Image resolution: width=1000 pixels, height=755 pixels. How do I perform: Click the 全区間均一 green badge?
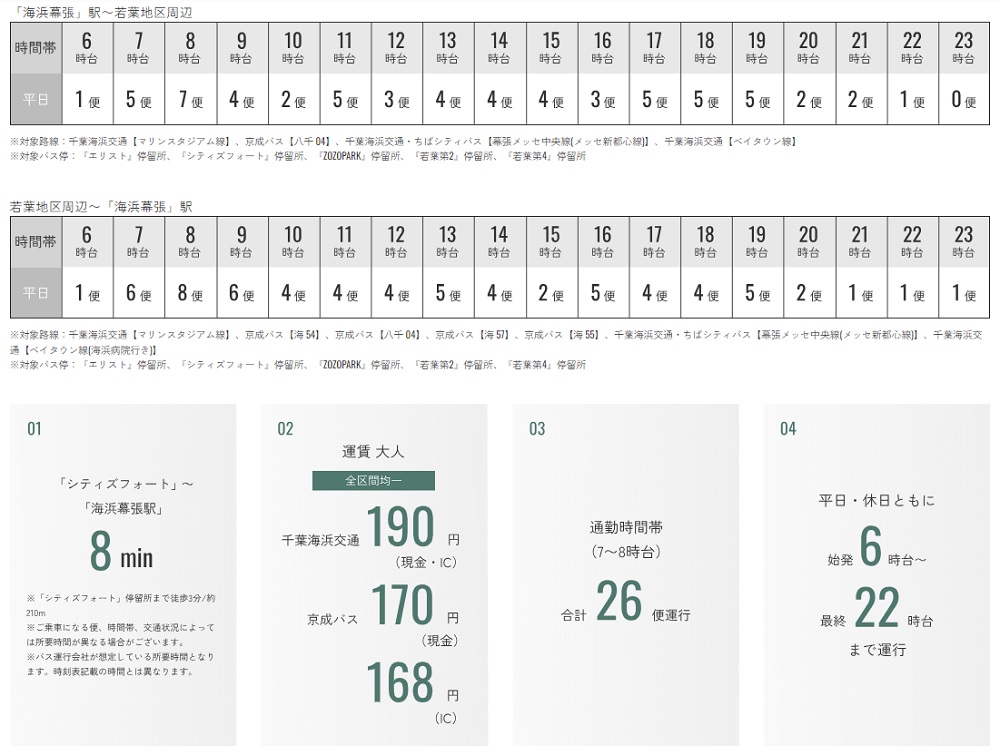(x=373, y=480)
